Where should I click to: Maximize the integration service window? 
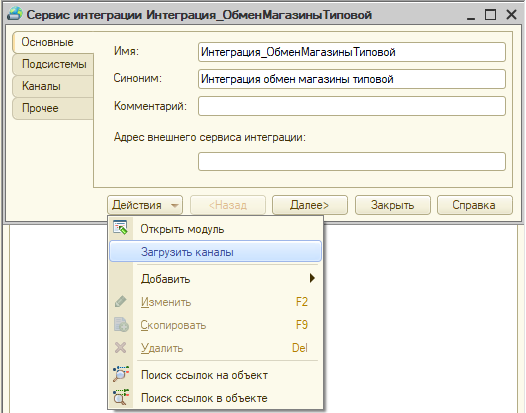click(x=490, y=14)
